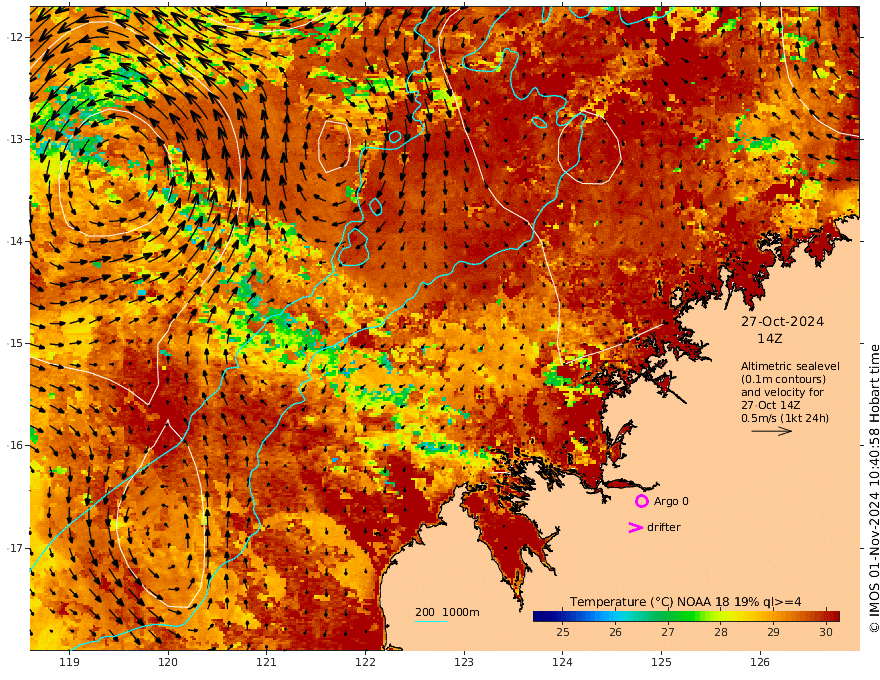The height and width of the screenshot is (680, 880).
Task: Click longitude axis label 123
Action: coord(464,662)
